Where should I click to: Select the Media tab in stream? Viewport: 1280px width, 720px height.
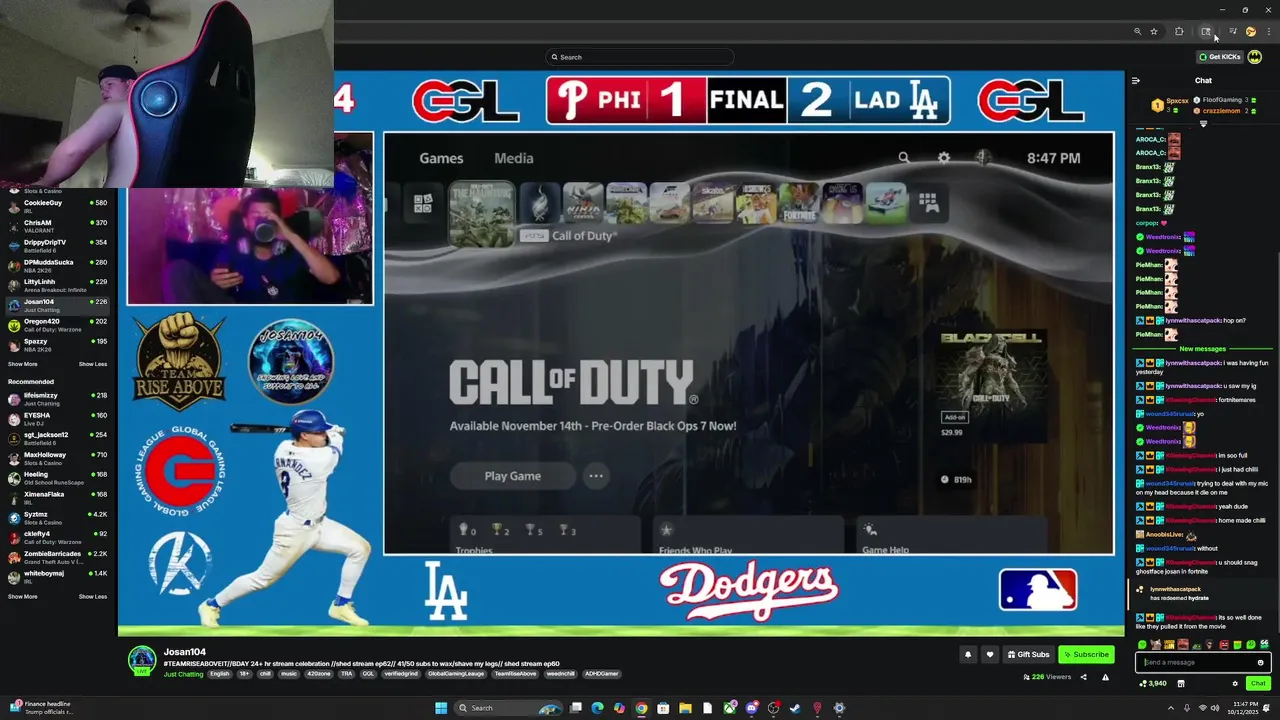pyautogui.click(x=514, y=158)
